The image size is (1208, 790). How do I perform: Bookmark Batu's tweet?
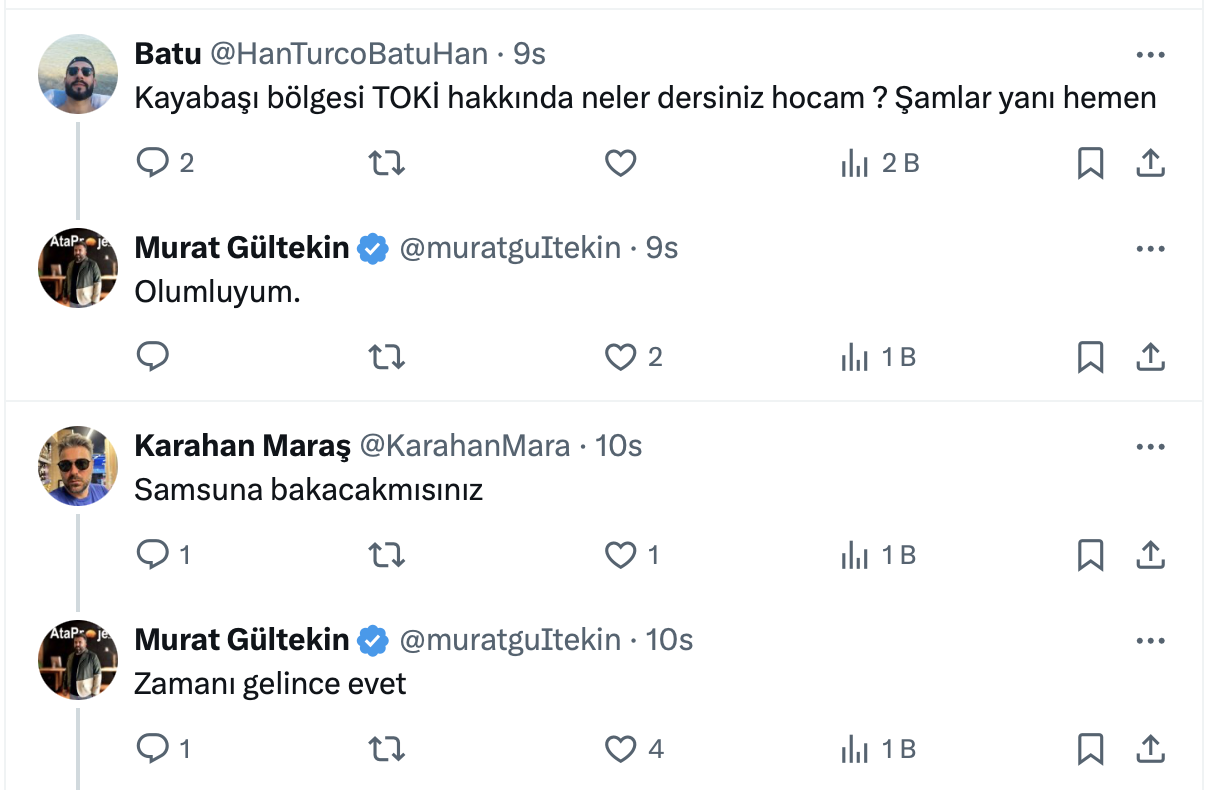[x=1090, y=162]
